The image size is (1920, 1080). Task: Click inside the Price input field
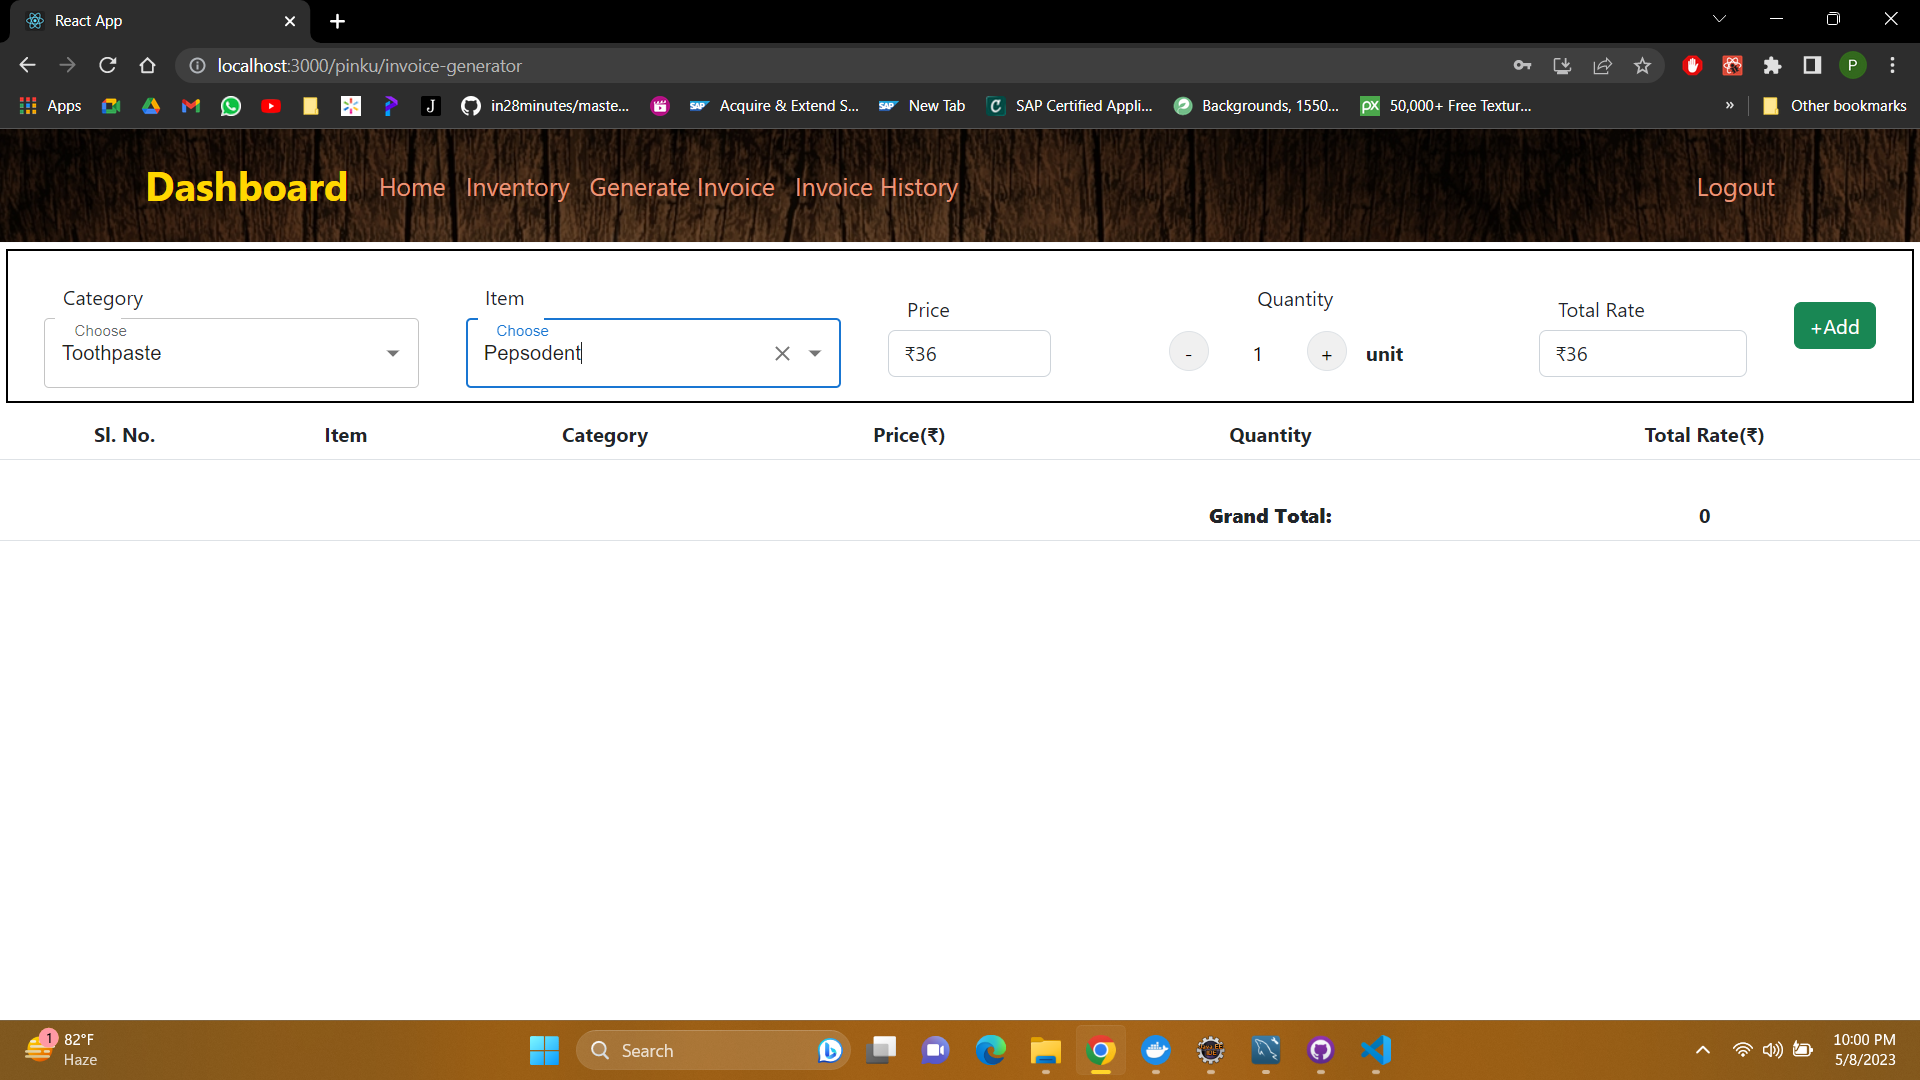click(969, 353)
